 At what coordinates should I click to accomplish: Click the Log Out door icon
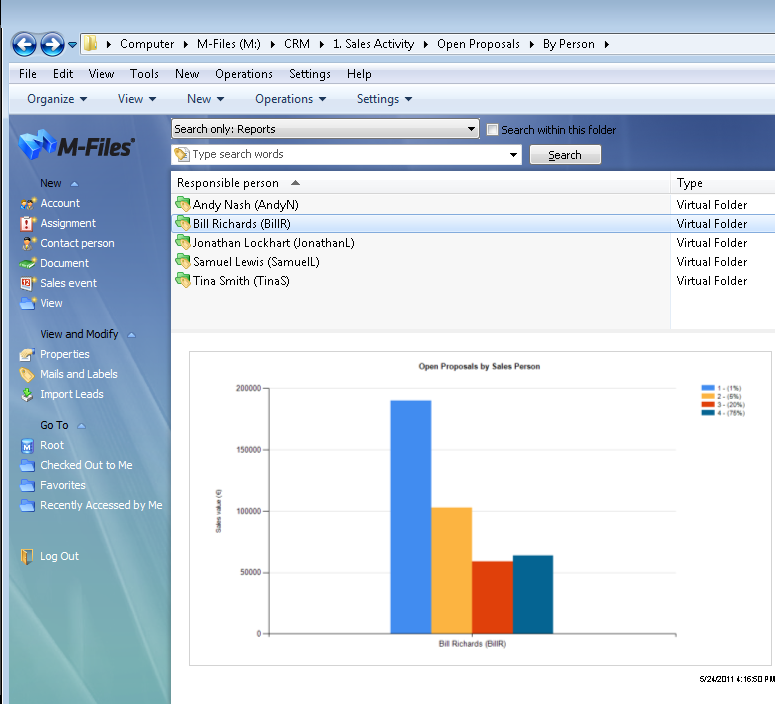point(27,556)
